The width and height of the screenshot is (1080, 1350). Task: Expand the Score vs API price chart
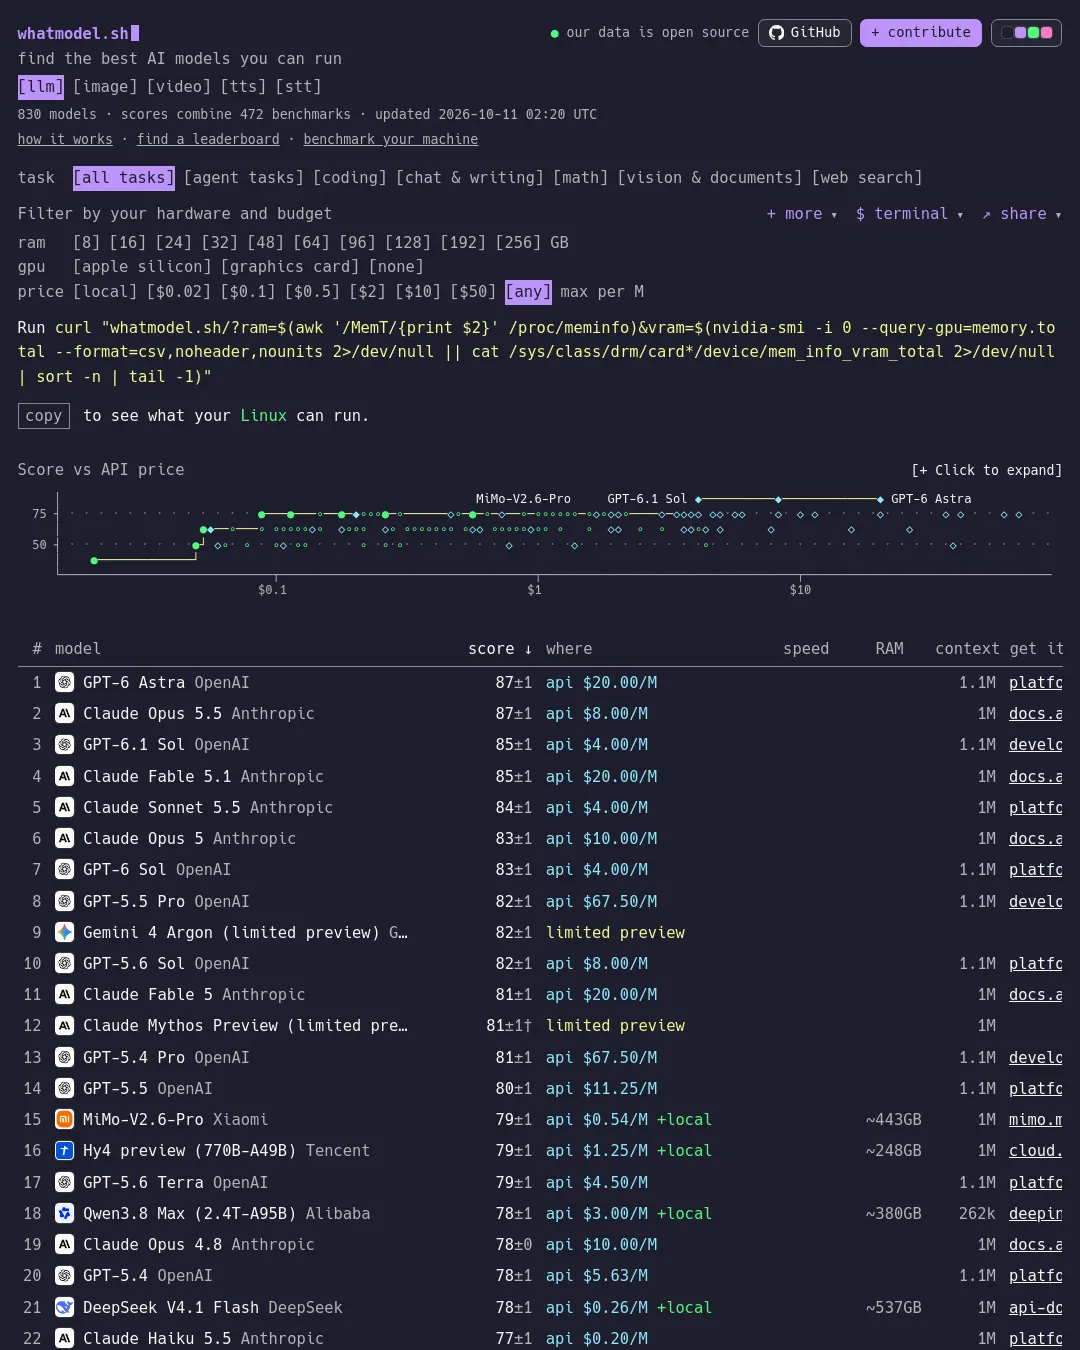(987, 470)
